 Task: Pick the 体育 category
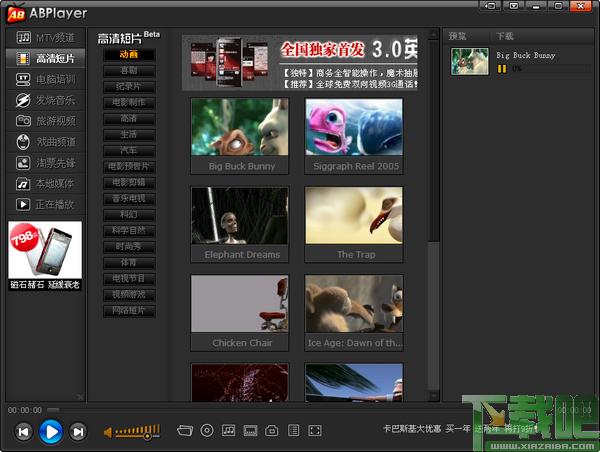[129, 263]
